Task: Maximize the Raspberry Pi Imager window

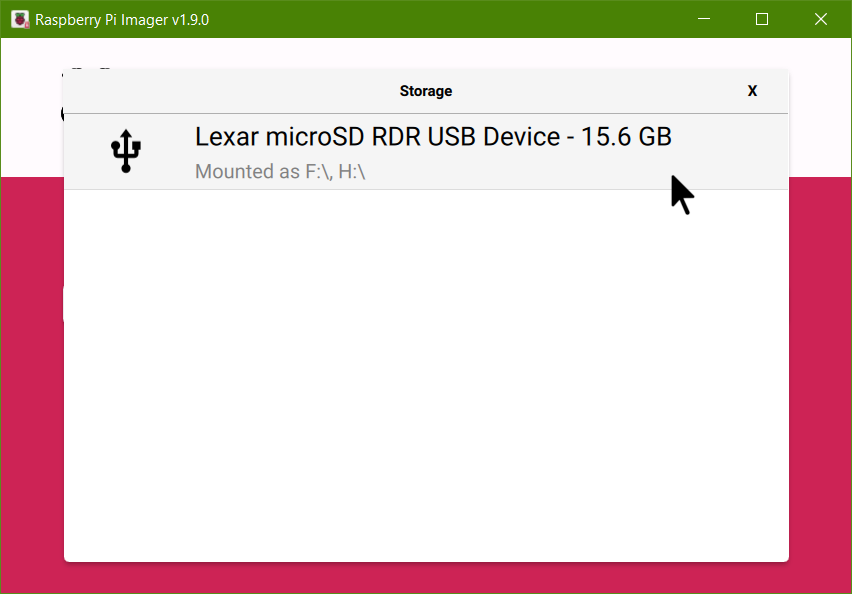Action: [x=762, y=19]
